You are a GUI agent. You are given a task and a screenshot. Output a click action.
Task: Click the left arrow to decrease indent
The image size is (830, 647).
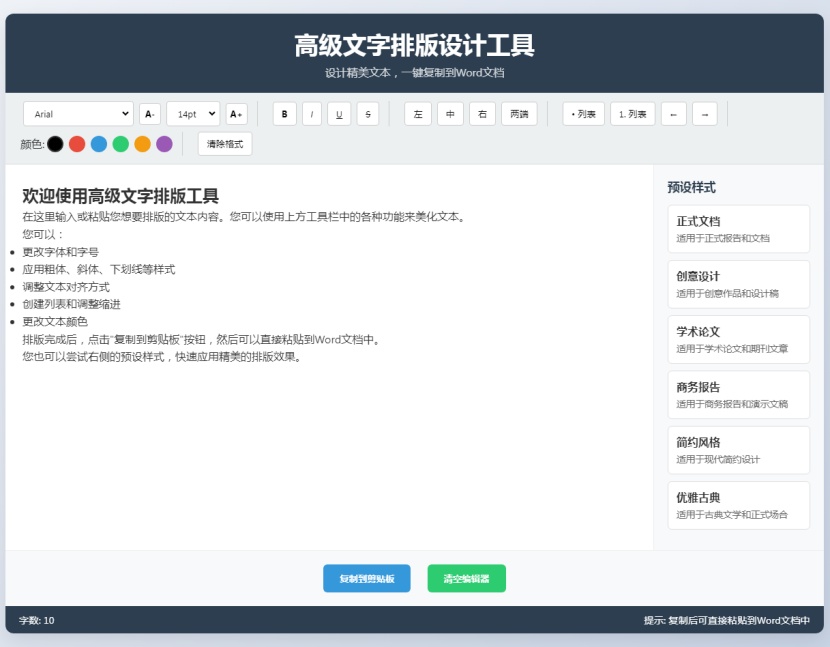tap(673, 114)
